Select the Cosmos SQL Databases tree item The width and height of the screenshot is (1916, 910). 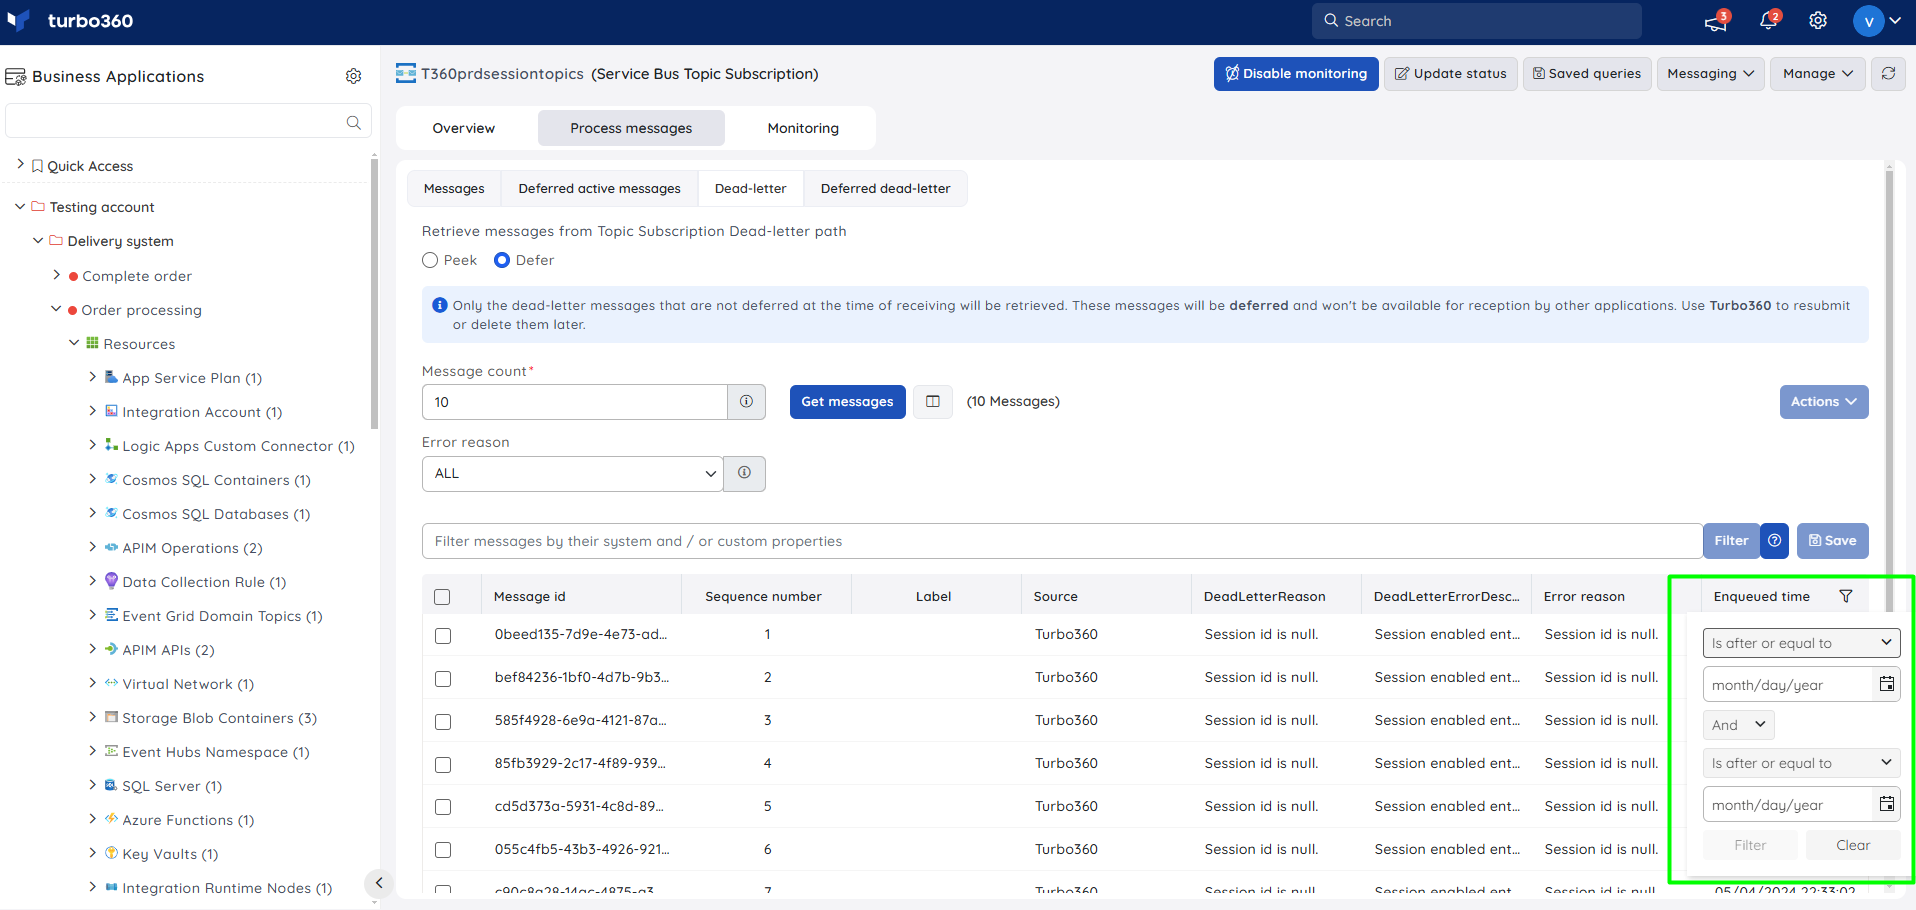pos(216,514)
